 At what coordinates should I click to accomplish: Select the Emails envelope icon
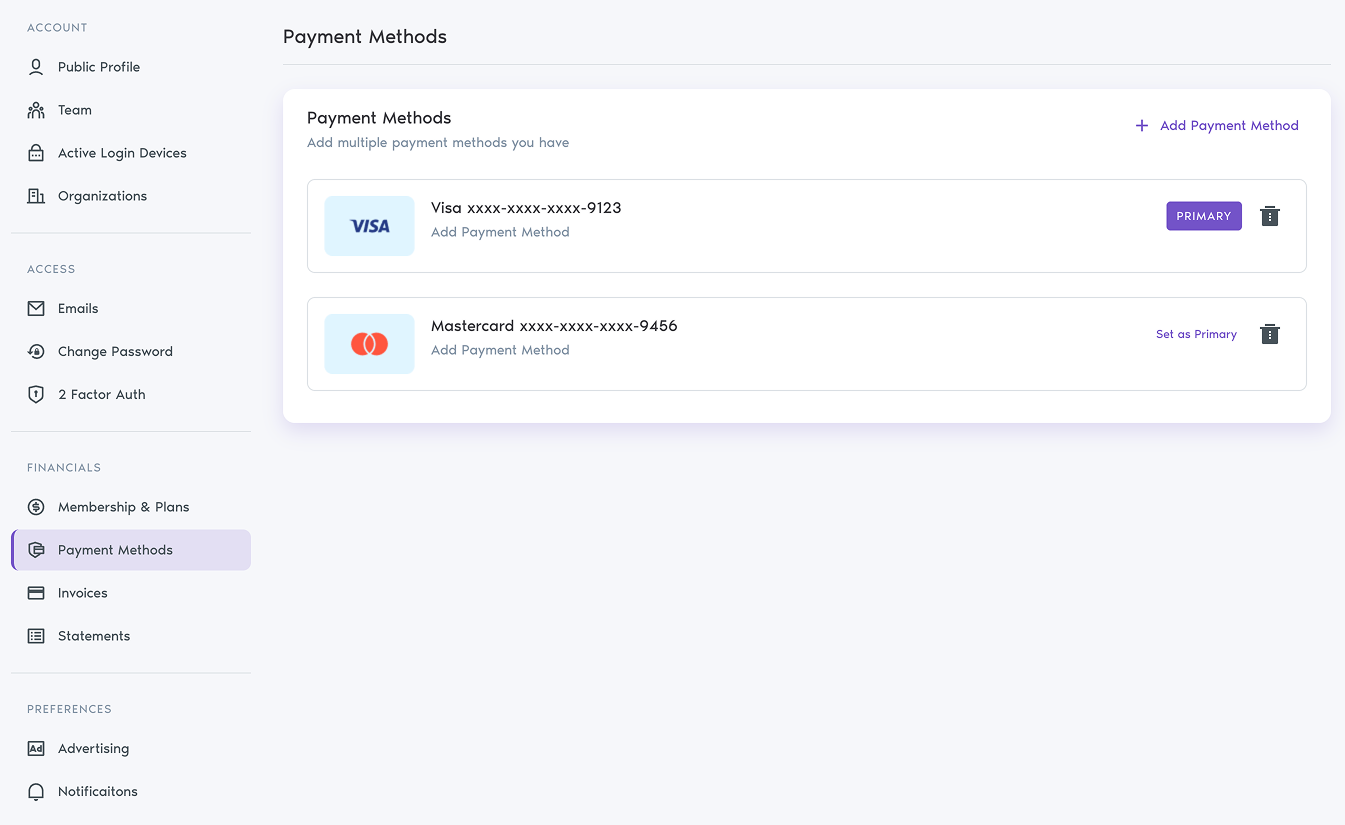tap(36, 308)
